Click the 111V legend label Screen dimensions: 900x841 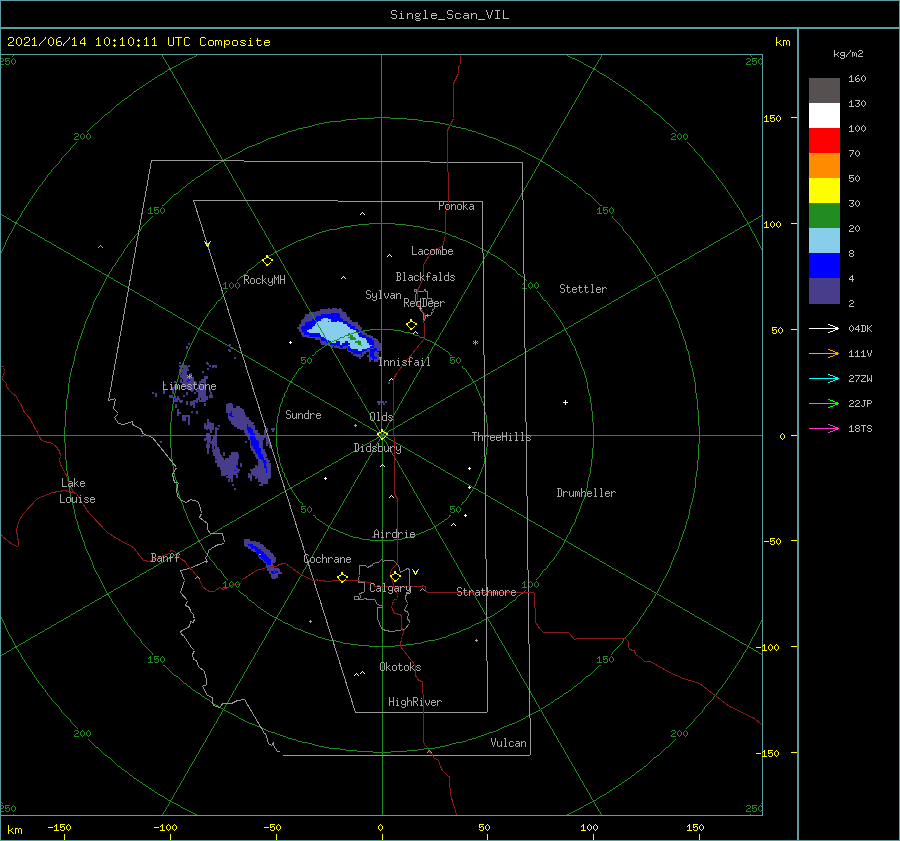860,354
